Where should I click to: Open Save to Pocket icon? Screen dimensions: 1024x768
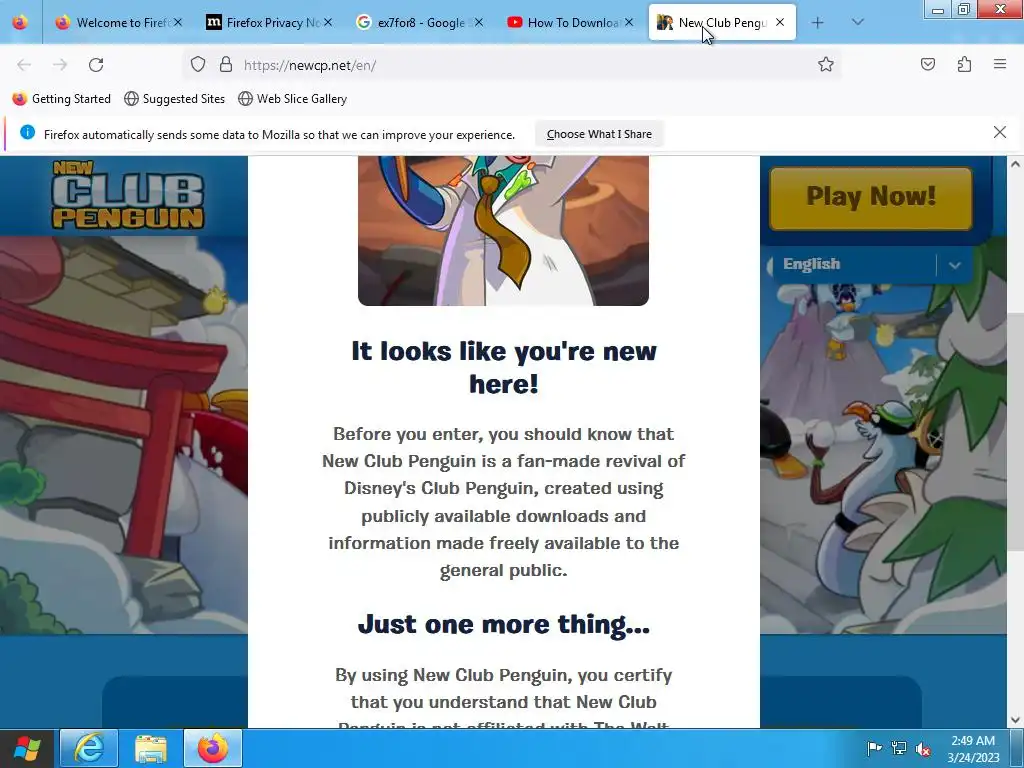point(928,64)
